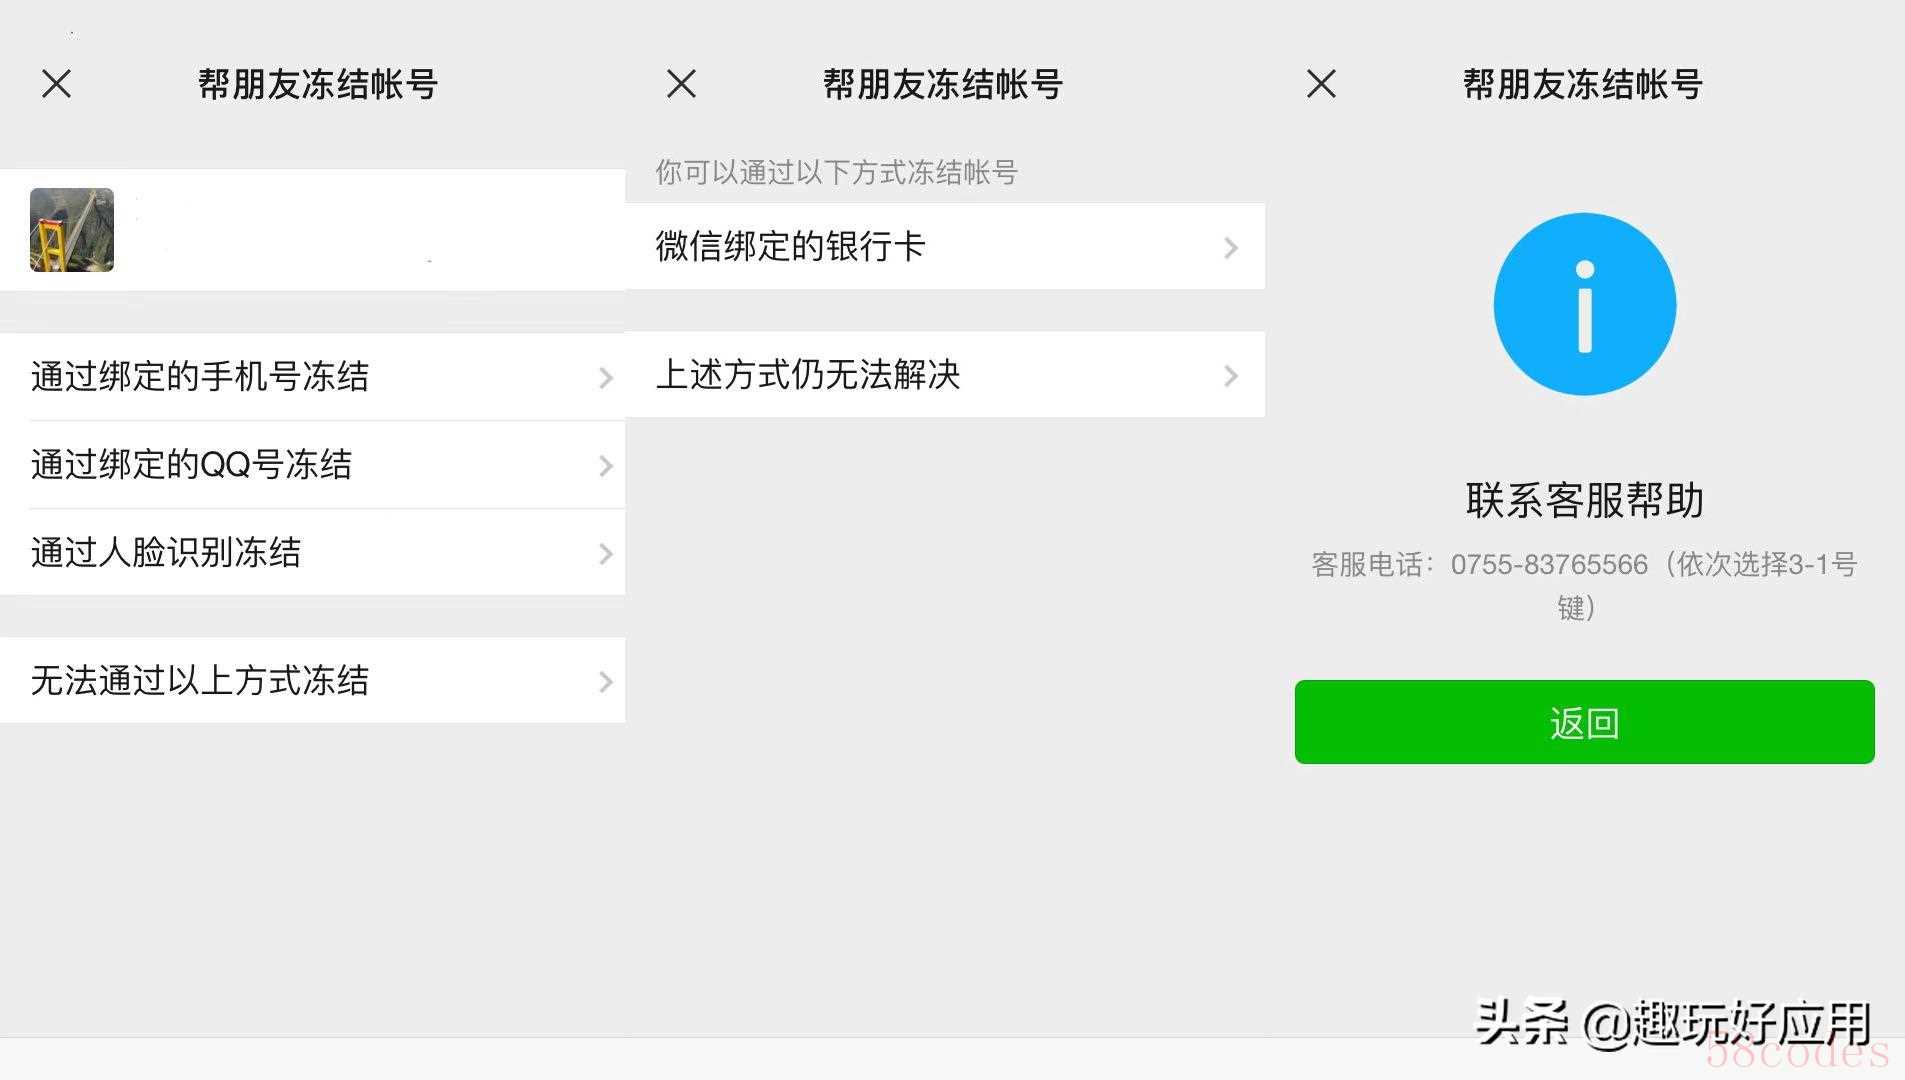Close the middle 帮朋友冻结帐号 panel with X

(681, 84)
